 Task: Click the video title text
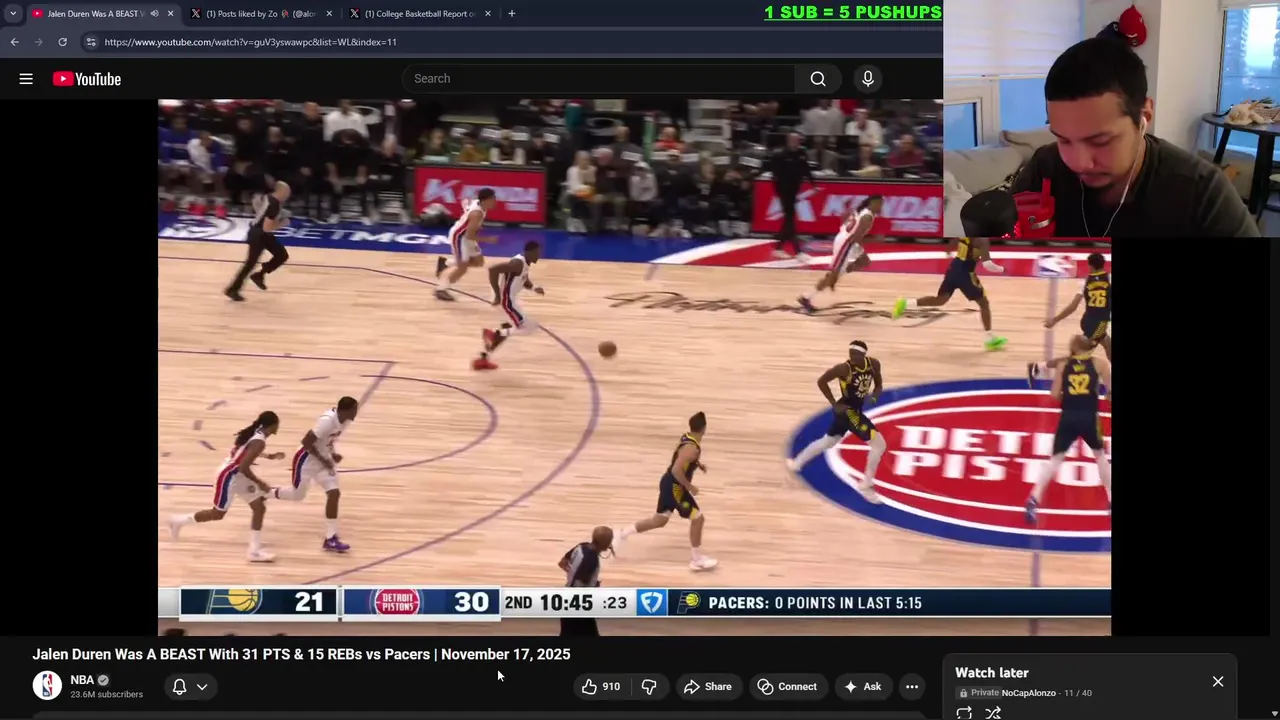coord(301,654)
